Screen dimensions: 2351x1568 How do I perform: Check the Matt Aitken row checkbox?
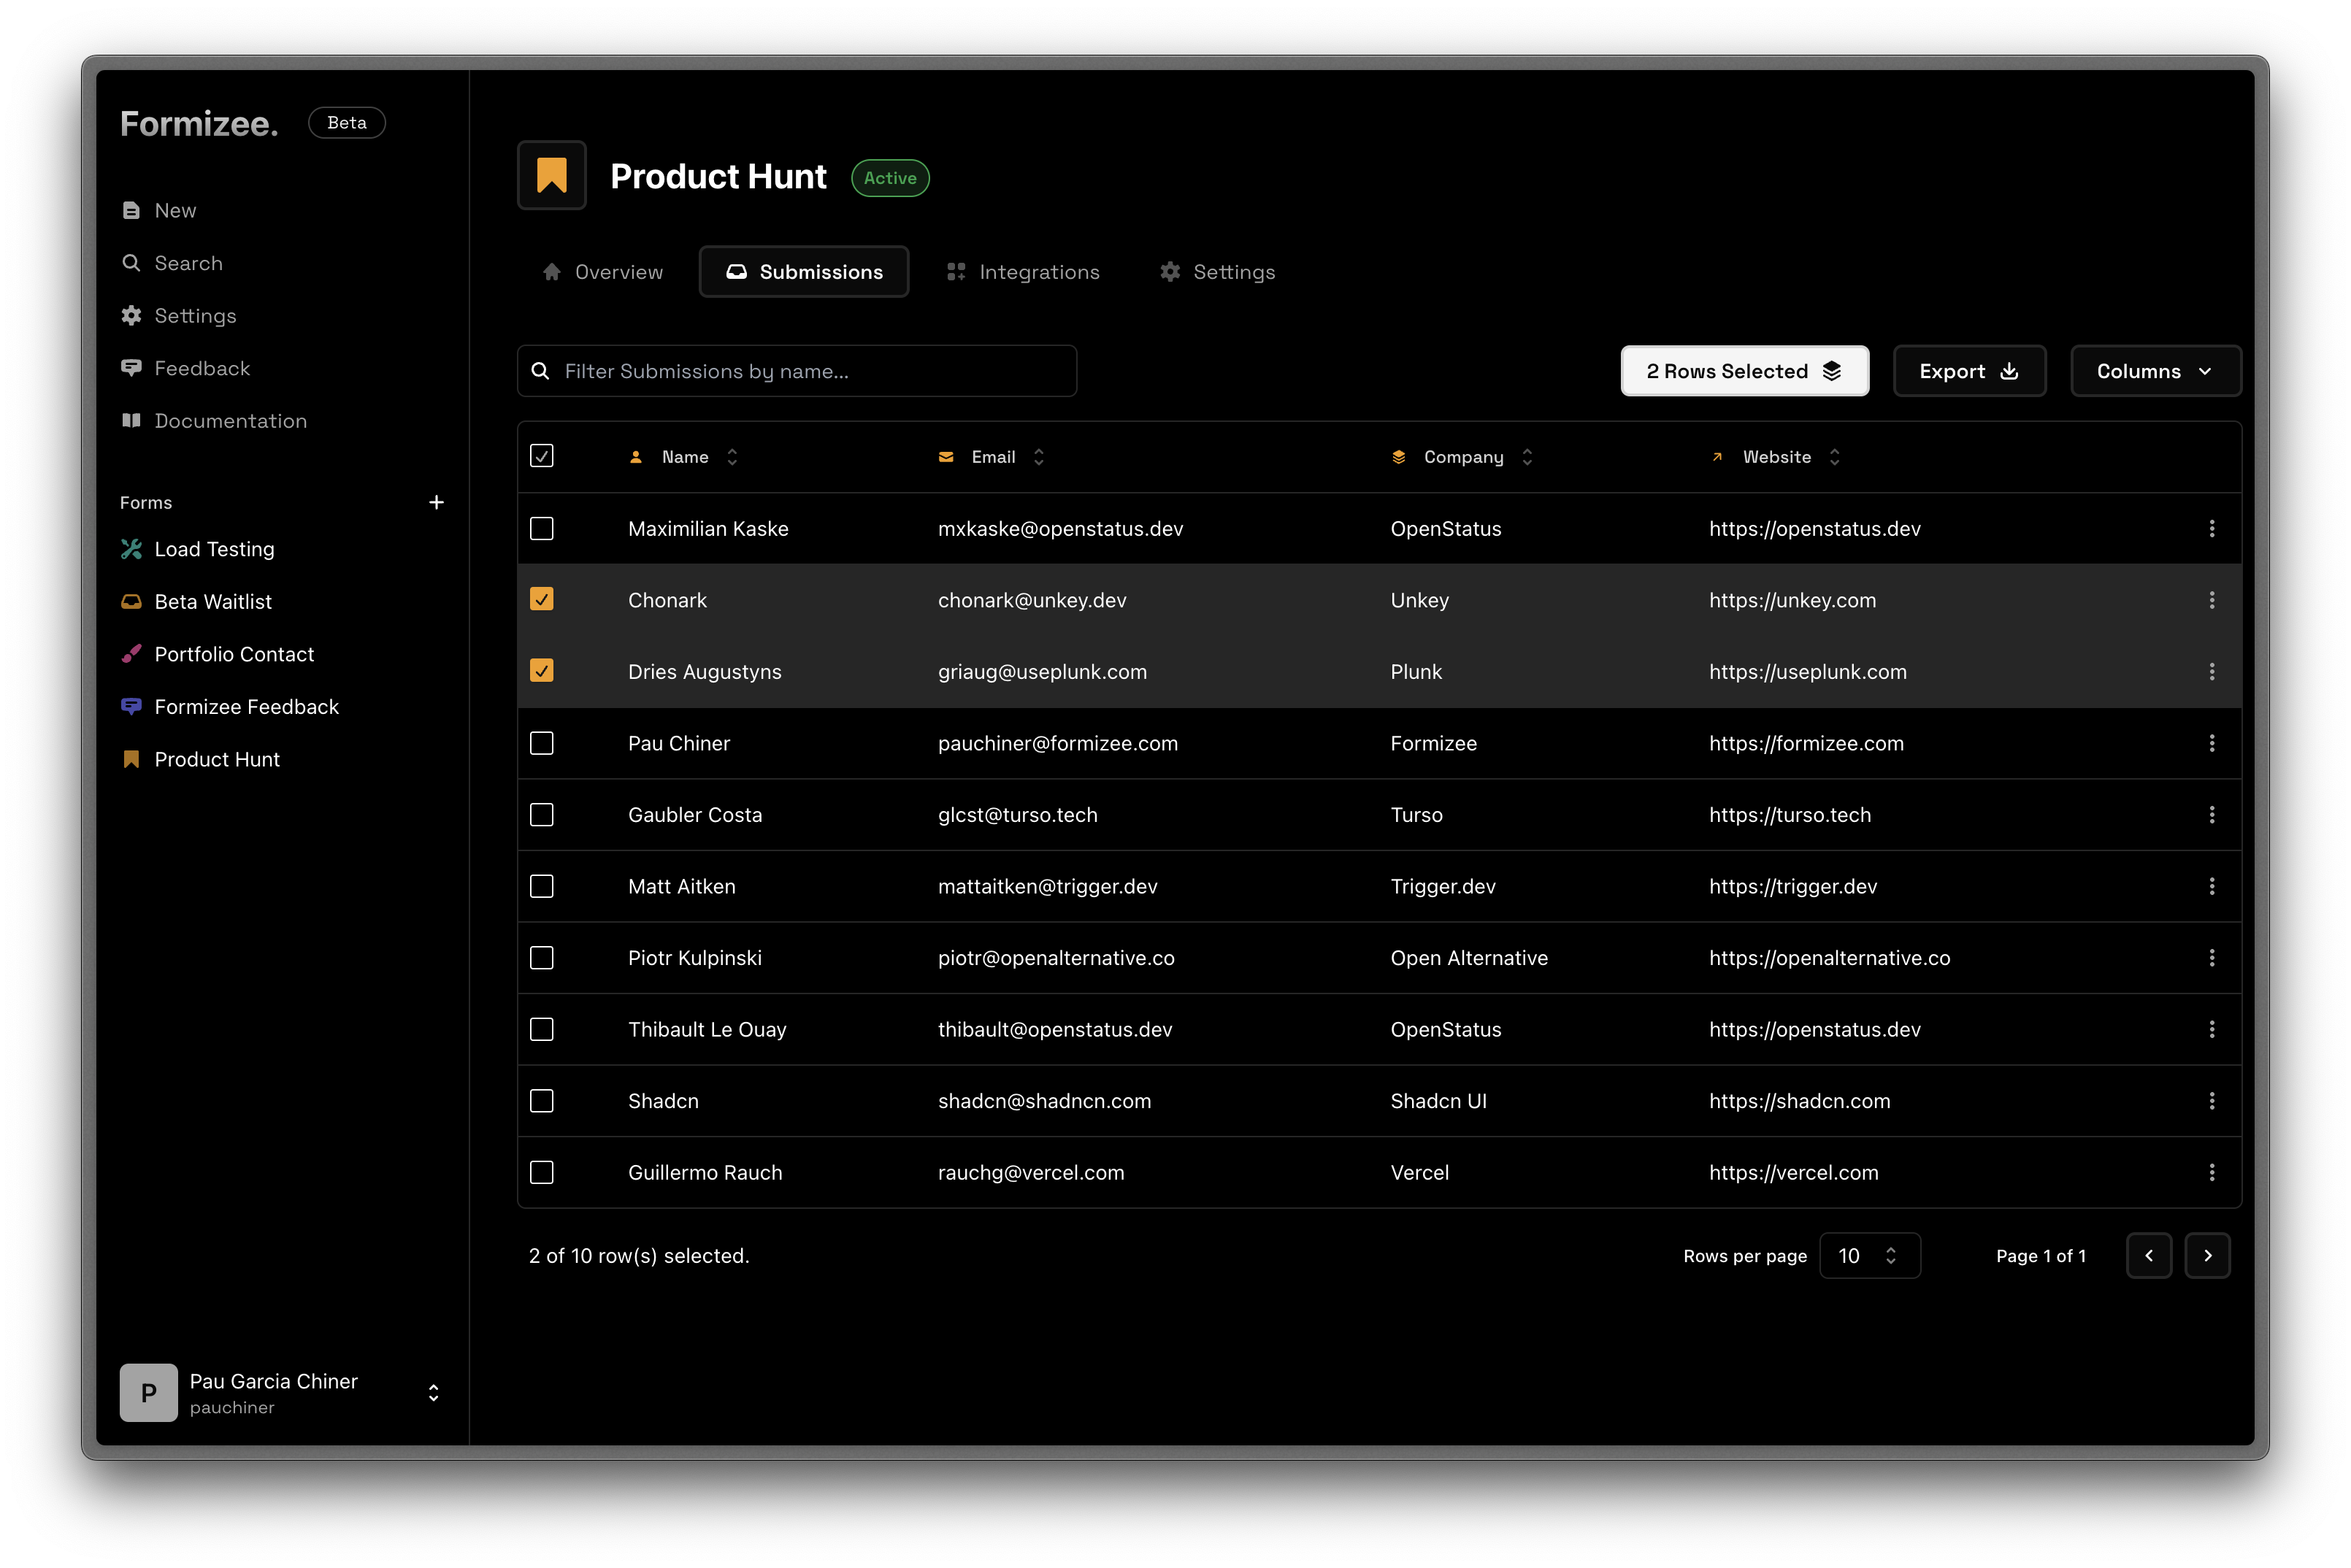(541, 886)
